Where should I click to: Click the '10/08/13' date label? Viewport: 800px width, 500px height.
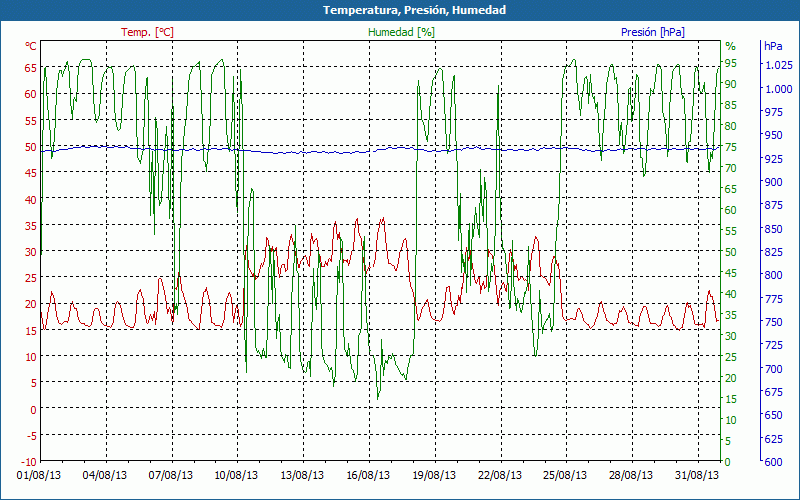pos(236,476)
